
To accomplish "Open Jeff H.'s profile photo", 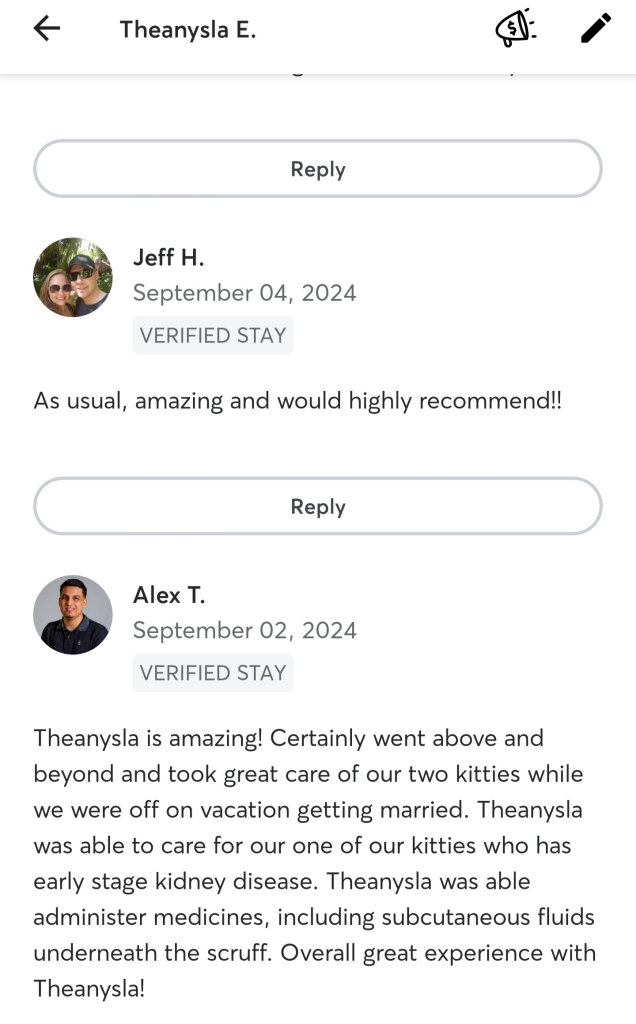I will [x=73, y=277].
